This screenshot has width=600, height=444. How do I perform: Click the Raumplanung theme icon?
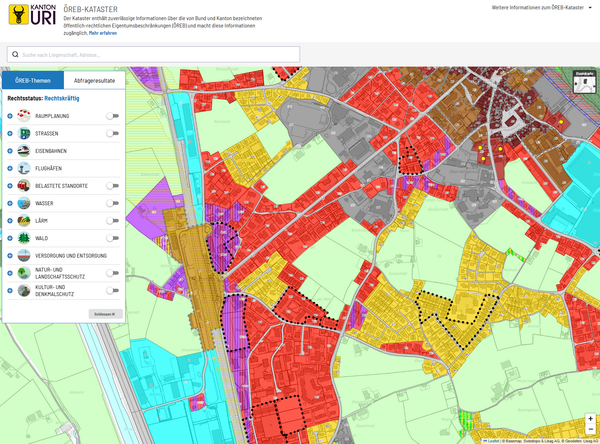[24, 116]
